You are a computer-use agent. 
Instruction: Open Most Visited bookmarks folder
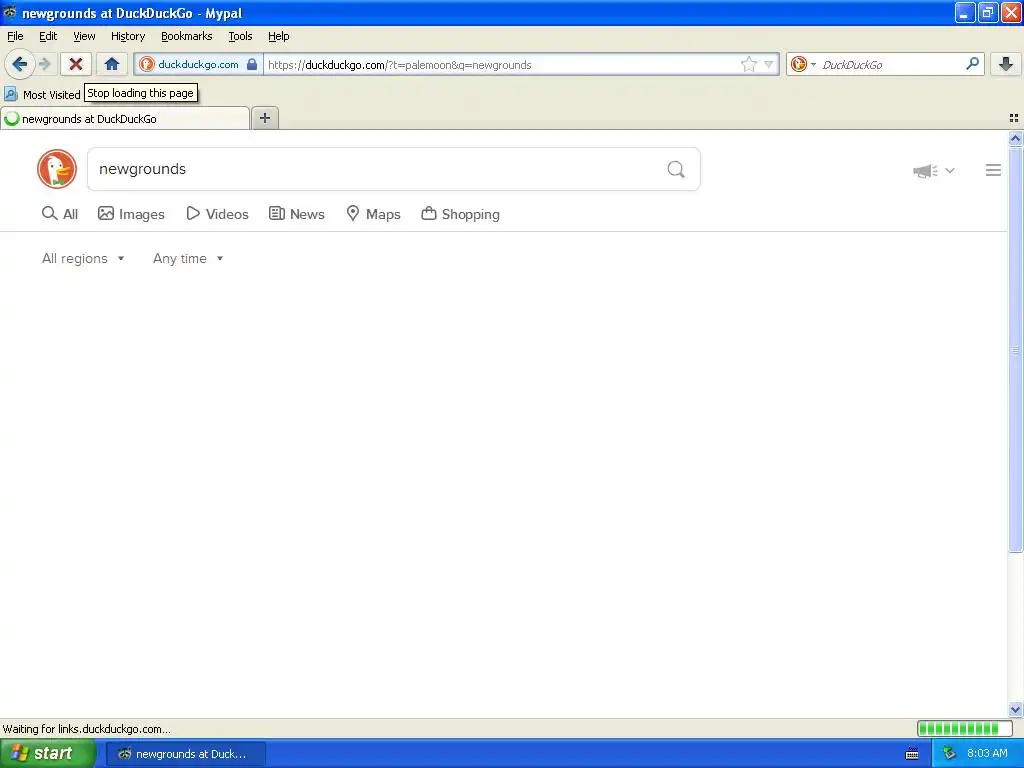coord(42,95)
